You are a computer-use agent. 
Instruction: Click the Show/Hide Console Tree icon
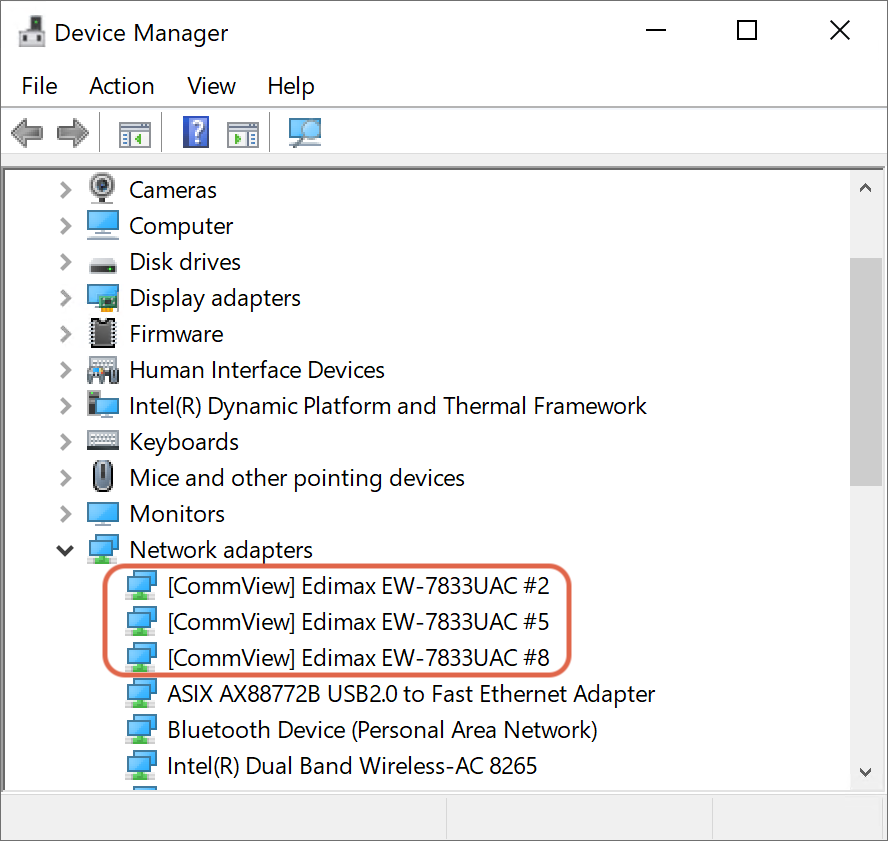(x=135, y=134)
